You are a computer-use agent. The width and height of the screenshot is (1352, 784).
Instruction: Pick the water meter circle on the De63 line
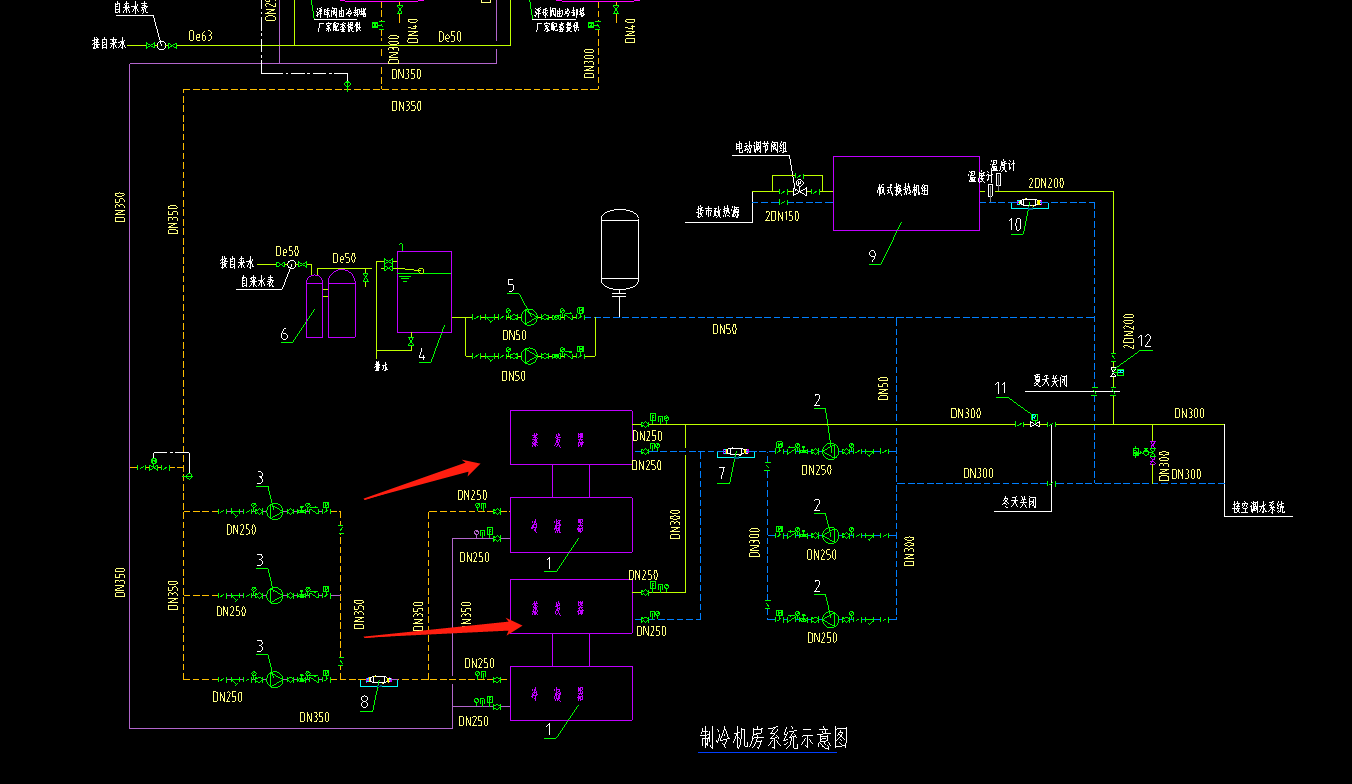pyautogui.click(x=160, y=45)
